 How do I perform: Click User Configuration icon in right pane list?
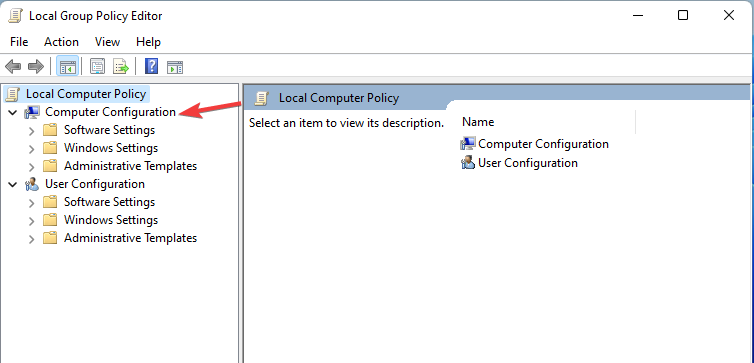(468, 163)
